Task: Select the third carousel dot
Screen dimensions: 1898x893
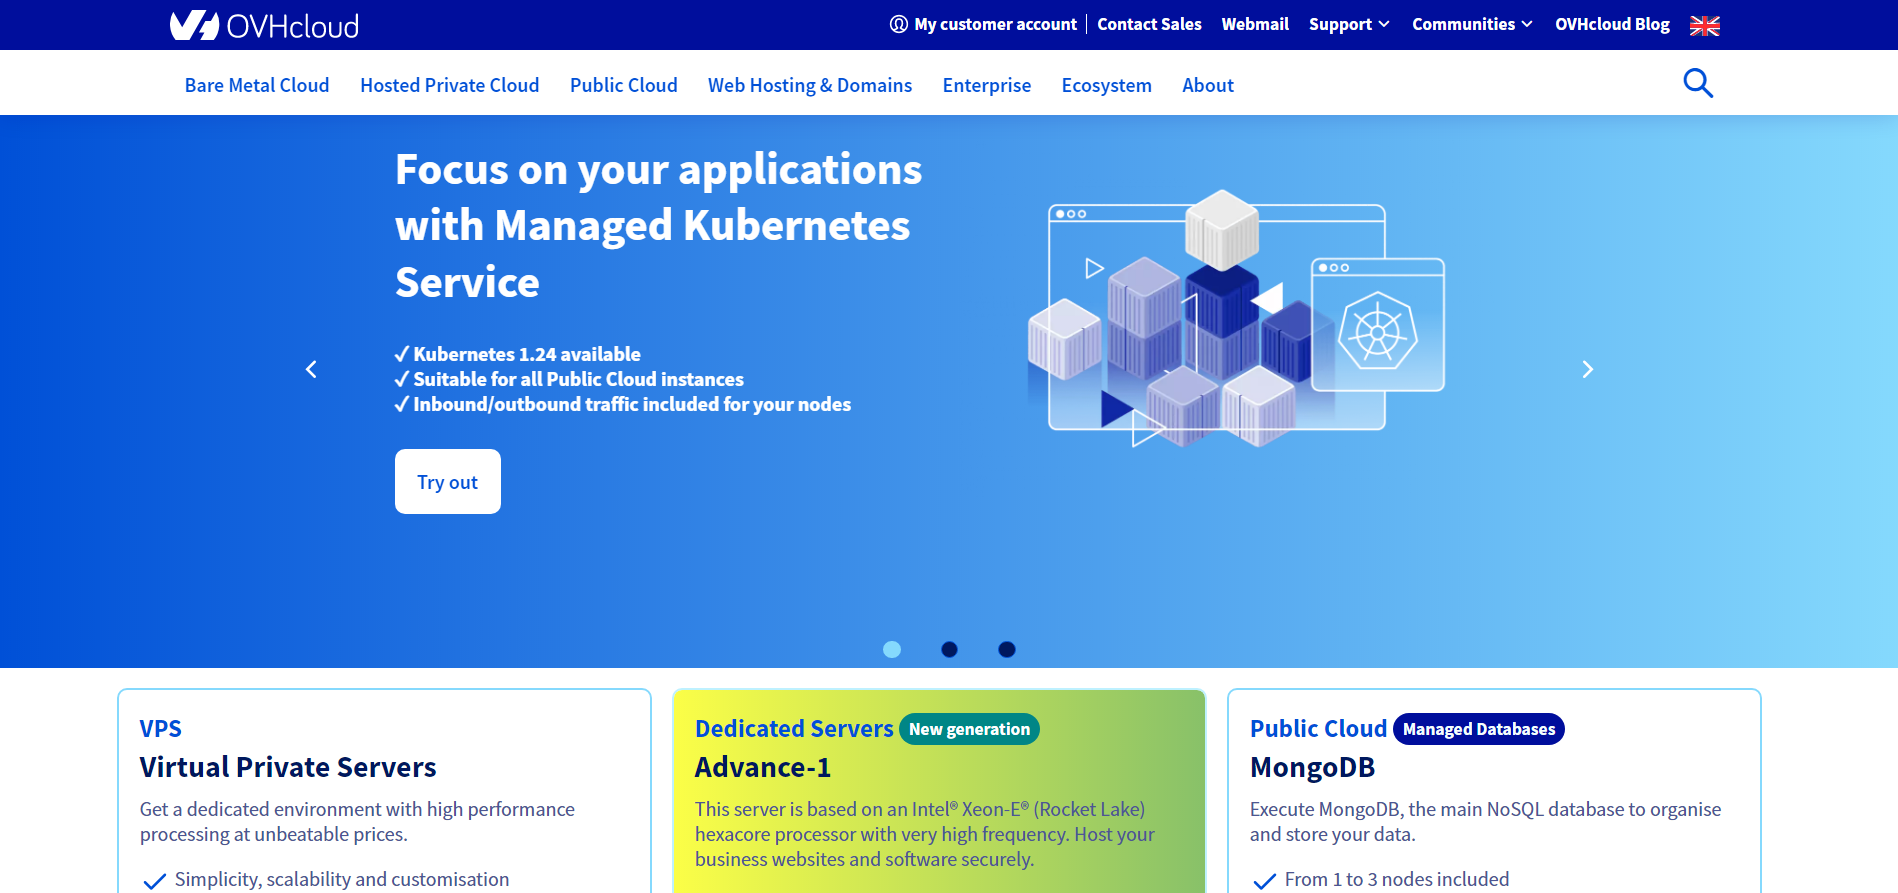Action: coord(1007,649)
